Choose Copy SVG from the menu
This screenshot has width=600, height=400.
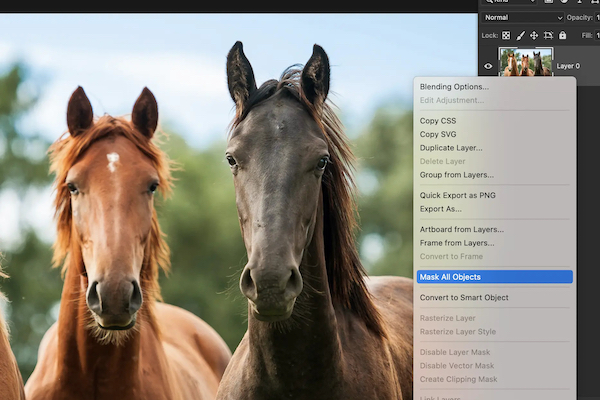(438, 134)
